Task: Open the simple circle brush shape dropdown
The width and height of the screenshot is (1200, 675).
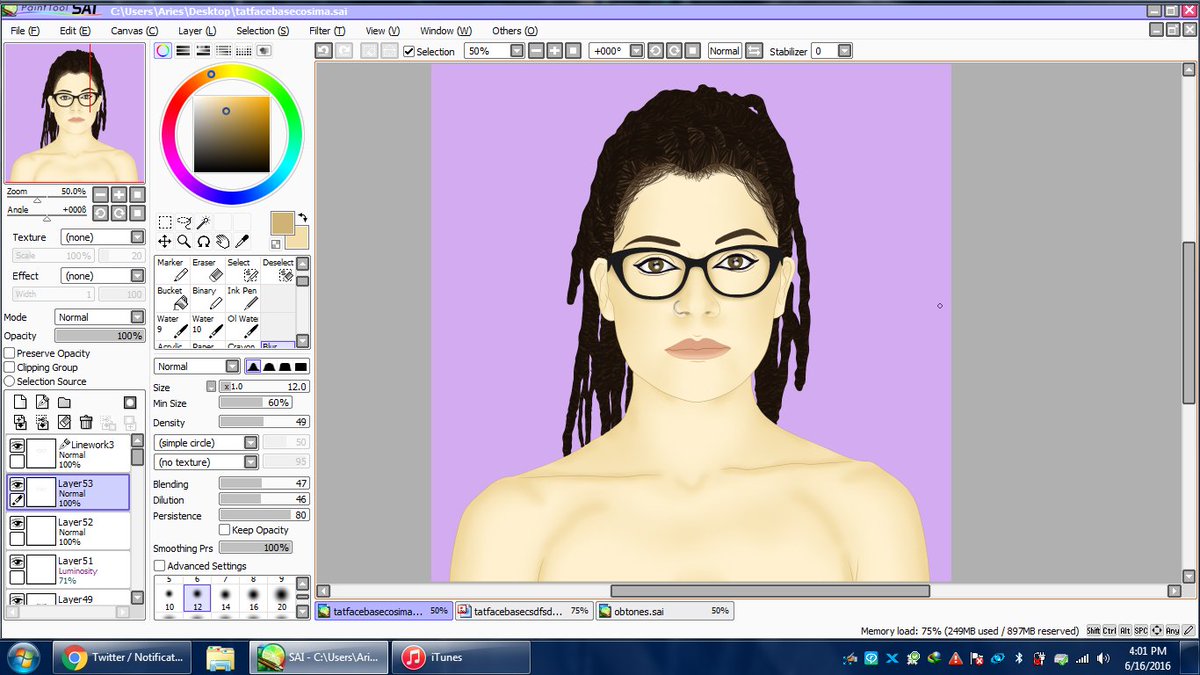Action: coord(207,442)
